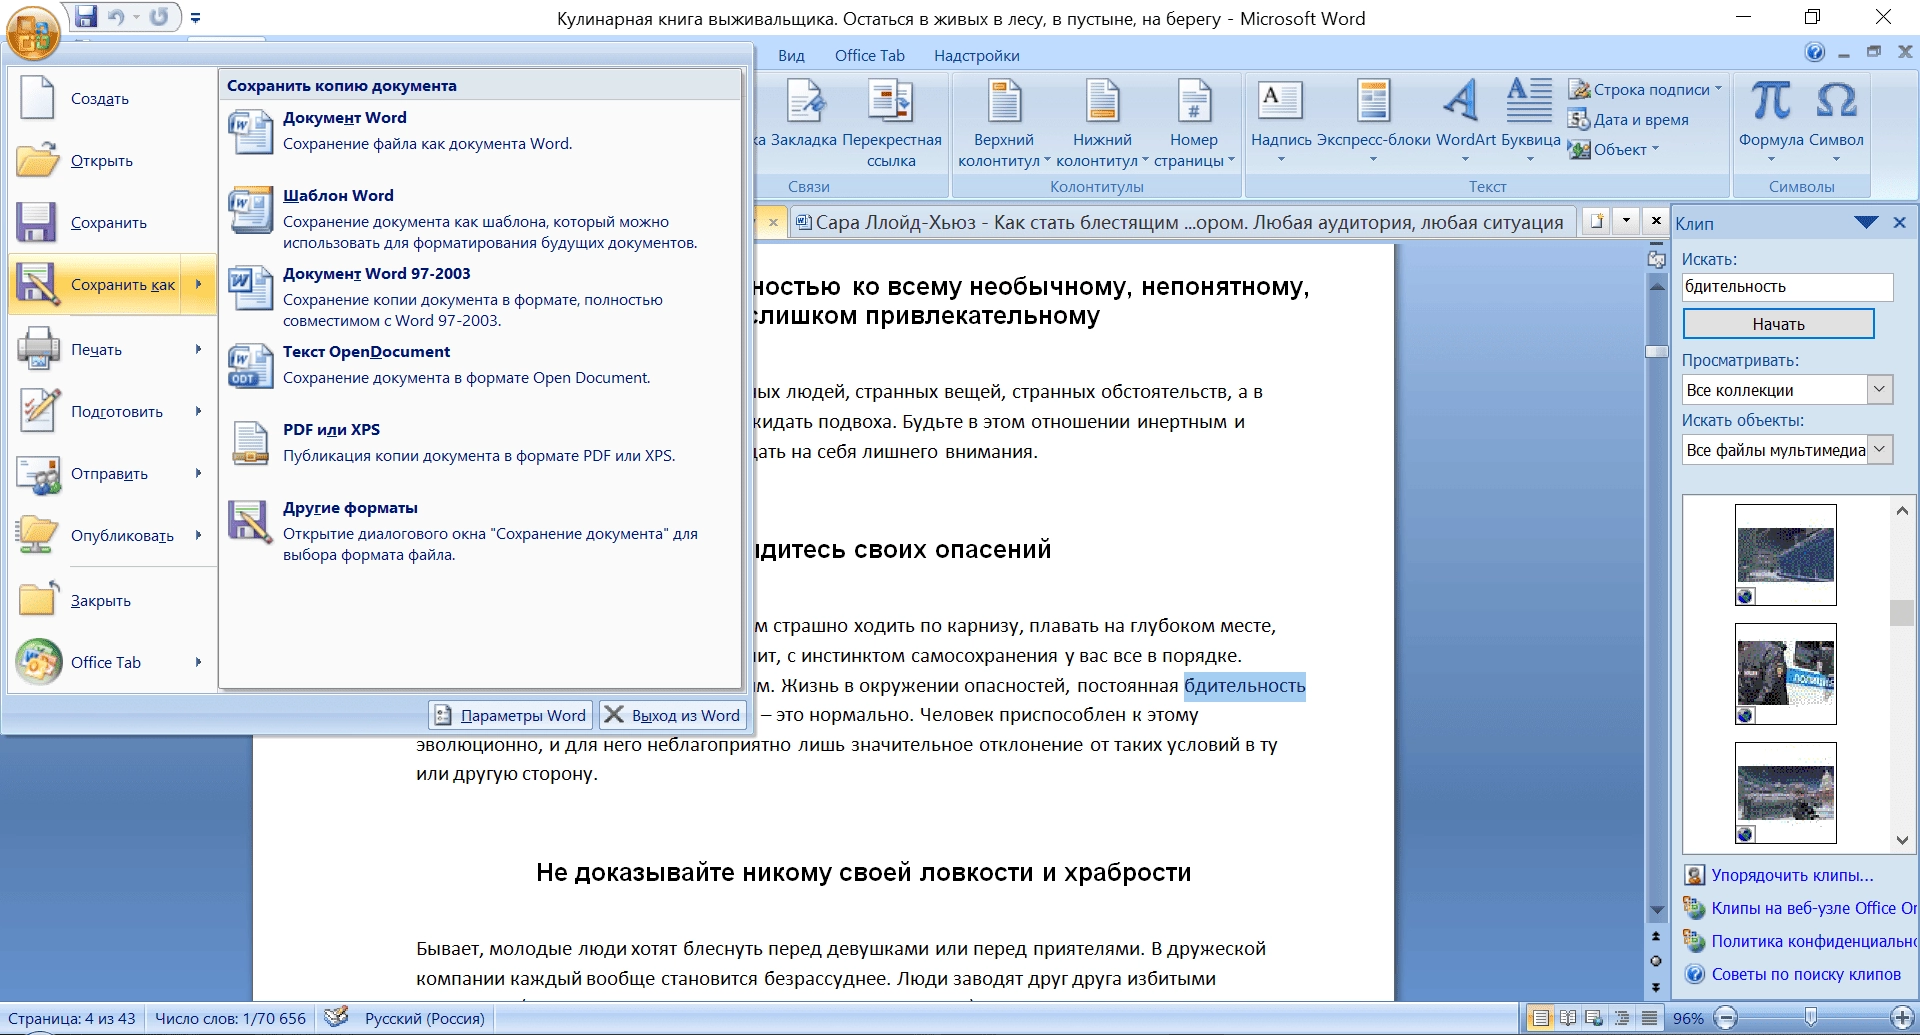Open Quick Access toolbar customize dropdown
Image resolution: width=1920 pixels, height=1035 pixels.
pos(195,18)
